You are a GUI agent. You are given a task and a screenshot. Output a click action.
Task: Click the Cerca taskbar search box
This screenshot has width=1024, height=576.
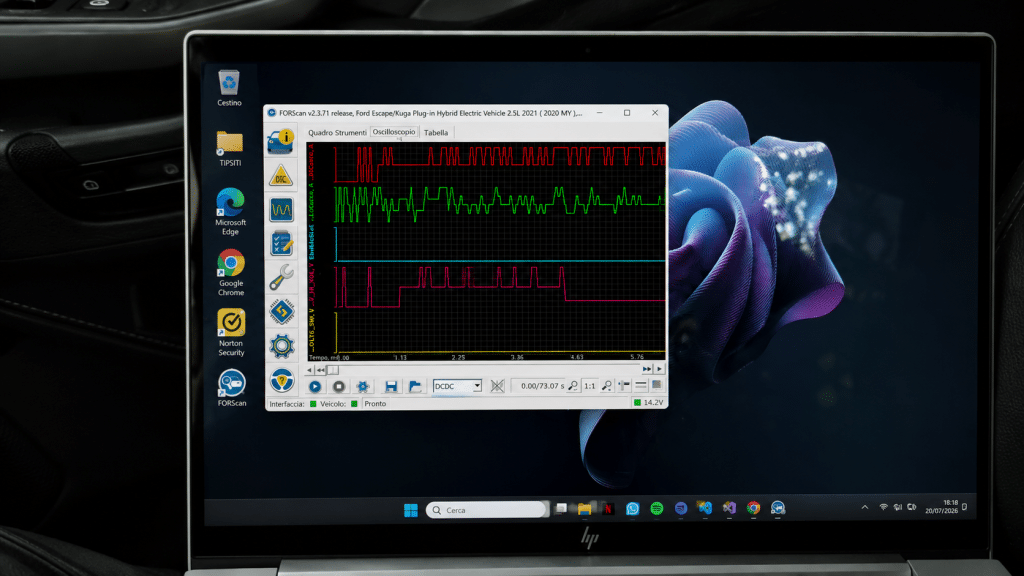point(487,510)
